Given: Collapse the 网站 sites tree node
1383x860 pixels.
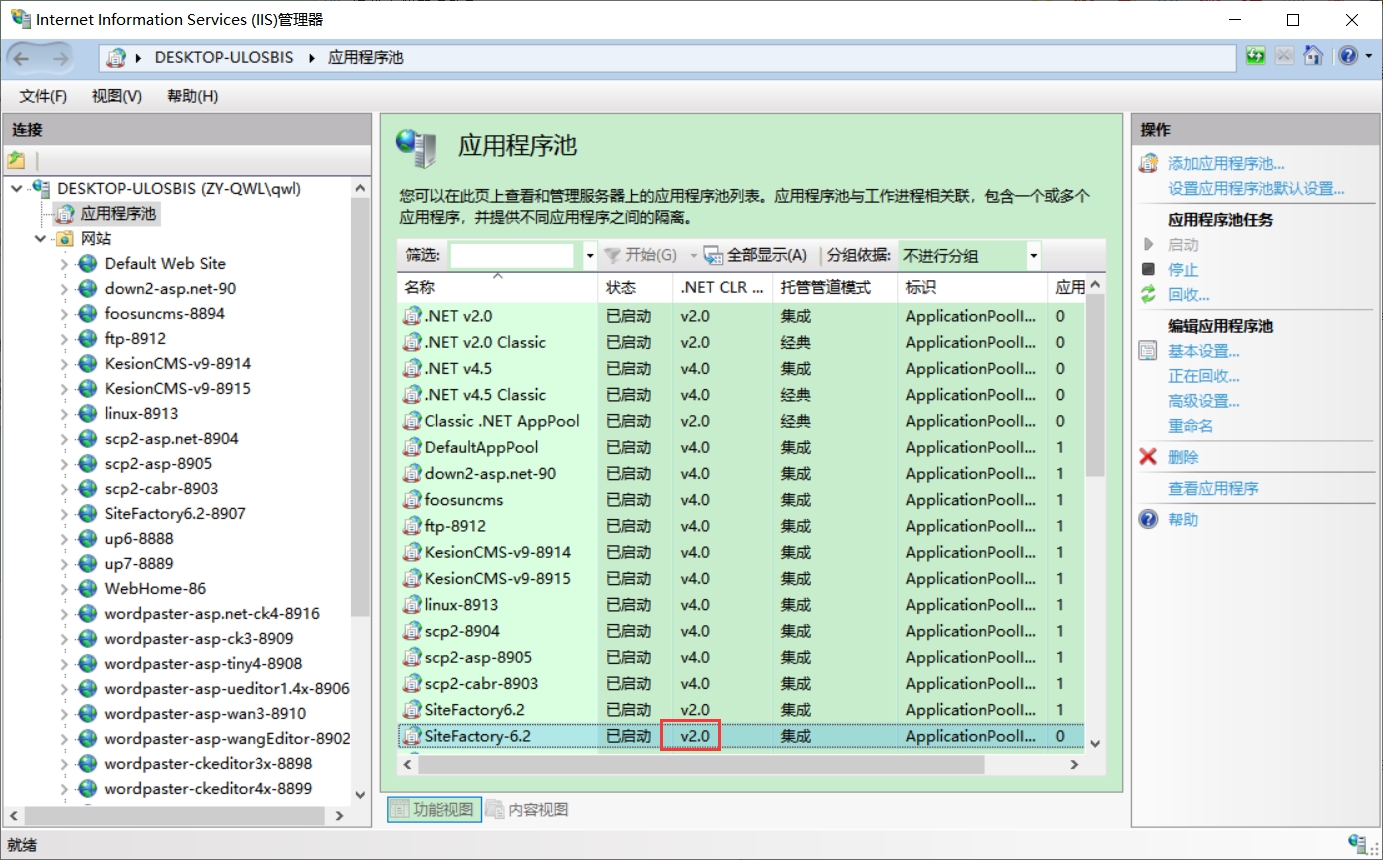Looking at the screenshot, I should 40,239.
